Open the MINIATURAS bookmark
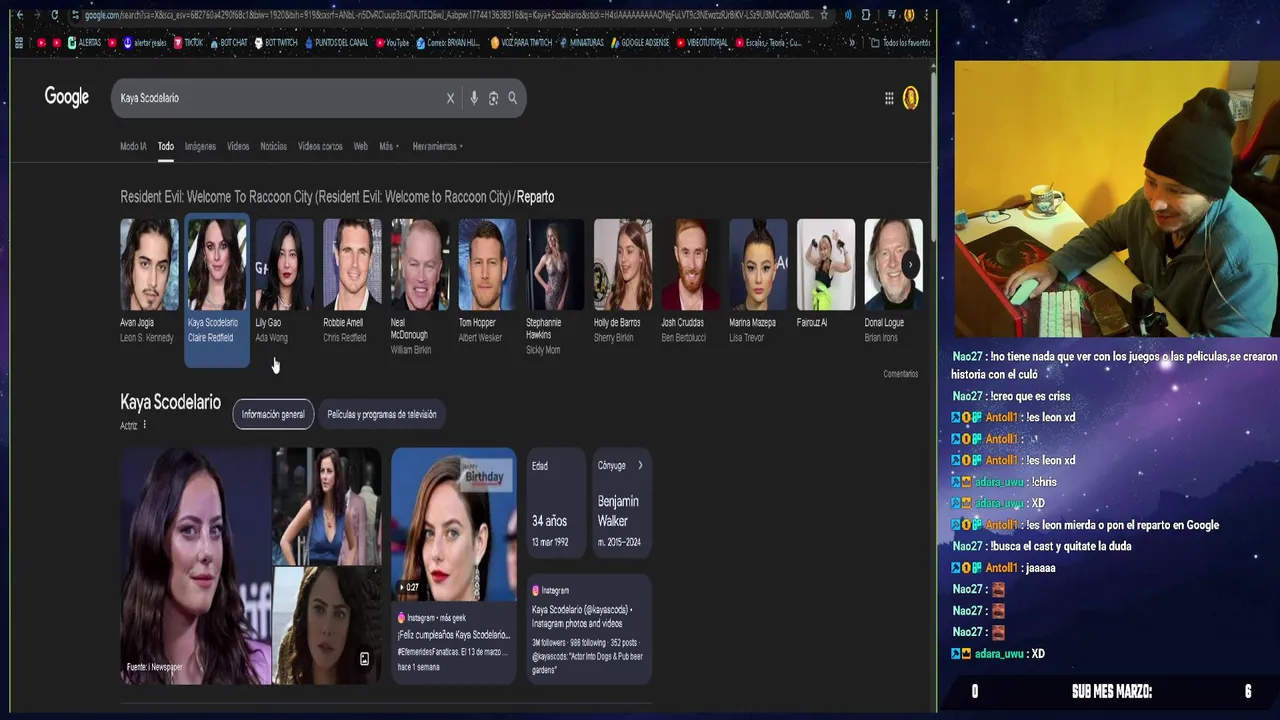The width and height of the screenshot is (1280, 720). click(x=581, y=43)
